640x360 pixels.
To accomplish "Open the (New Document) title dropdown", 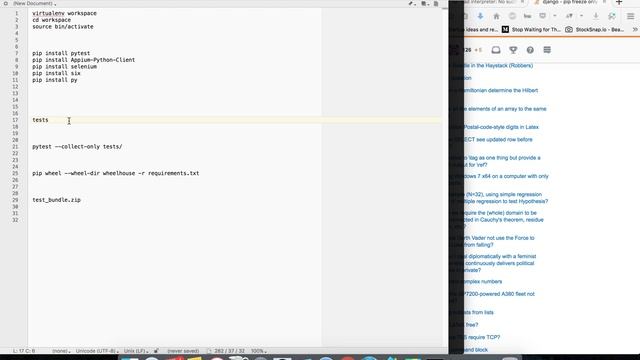I will (x=35, y=3).
